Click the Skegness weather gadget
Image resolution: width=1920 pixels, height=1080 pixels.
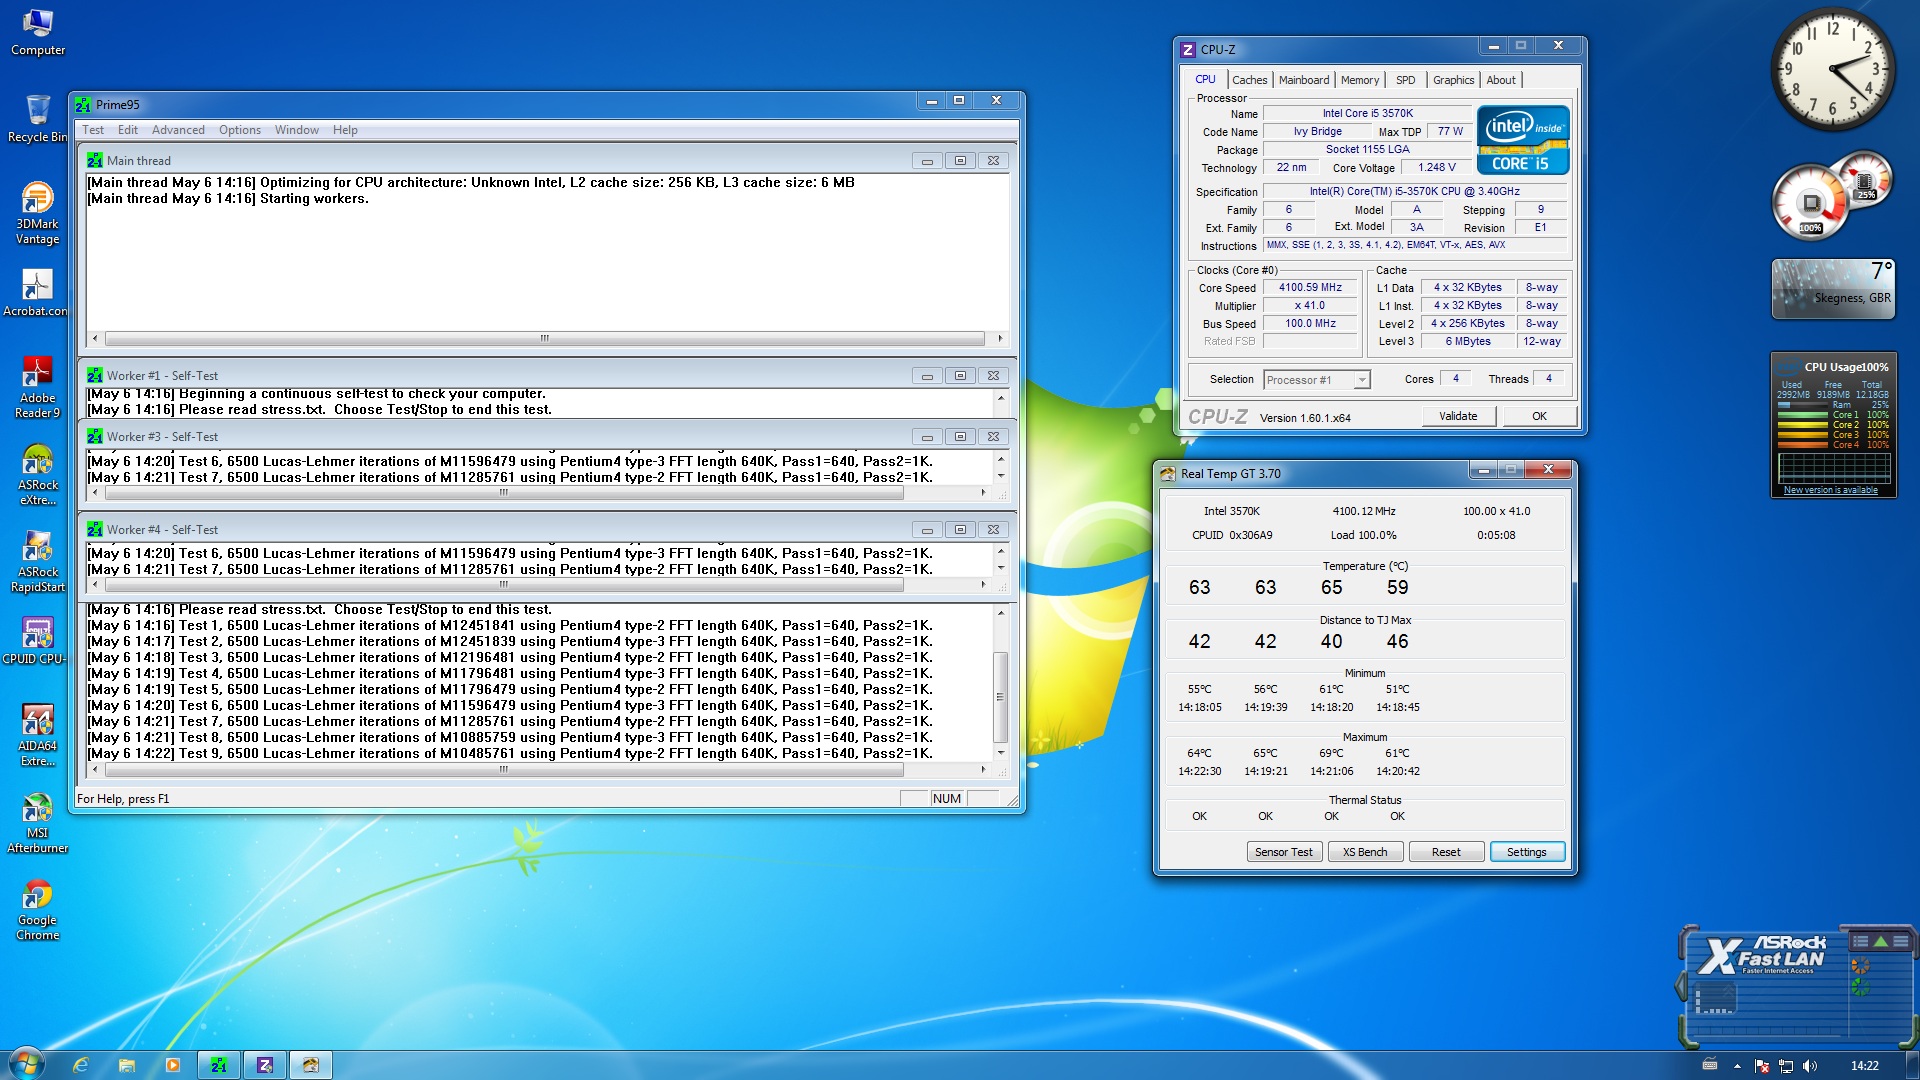click(x=1833, y=288)
